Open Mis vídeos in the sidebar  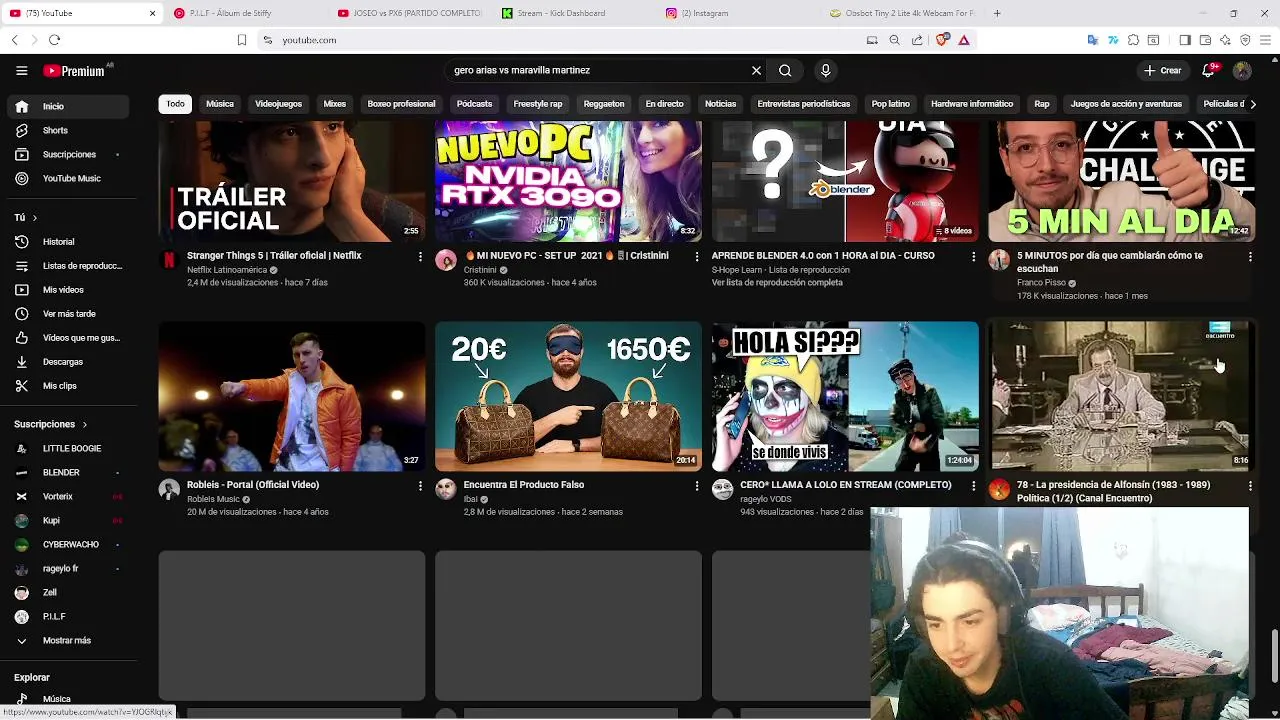point(66,290)
